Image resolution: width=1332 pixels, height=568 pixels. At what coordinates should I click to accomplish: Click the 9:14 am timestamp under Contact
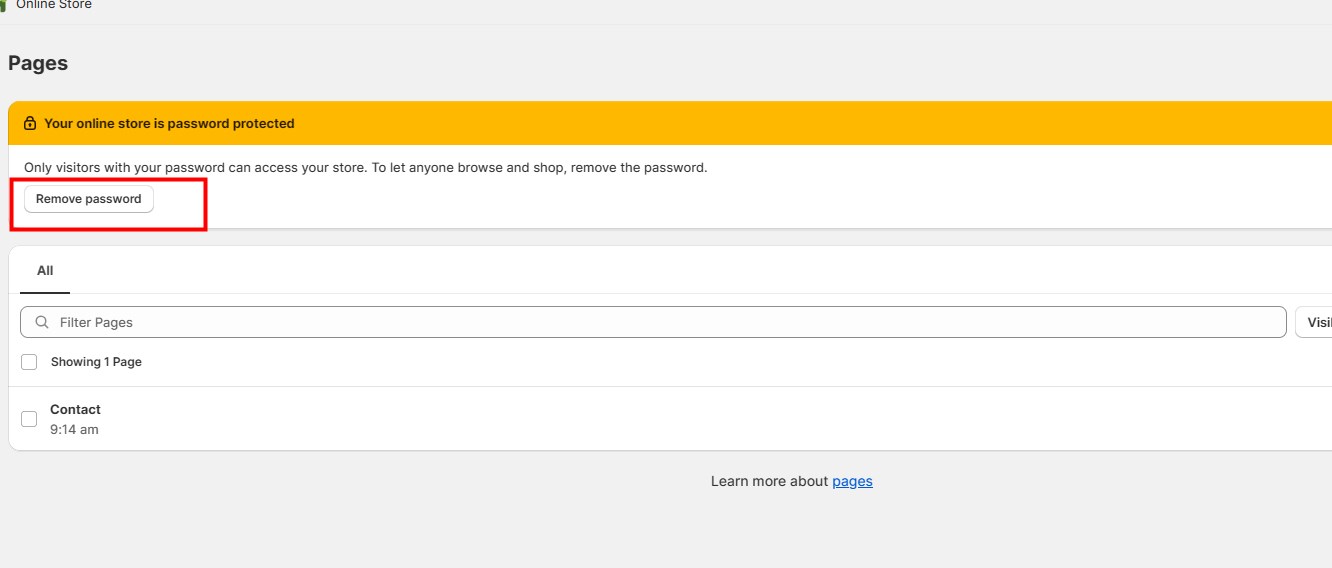coord(74,430)
